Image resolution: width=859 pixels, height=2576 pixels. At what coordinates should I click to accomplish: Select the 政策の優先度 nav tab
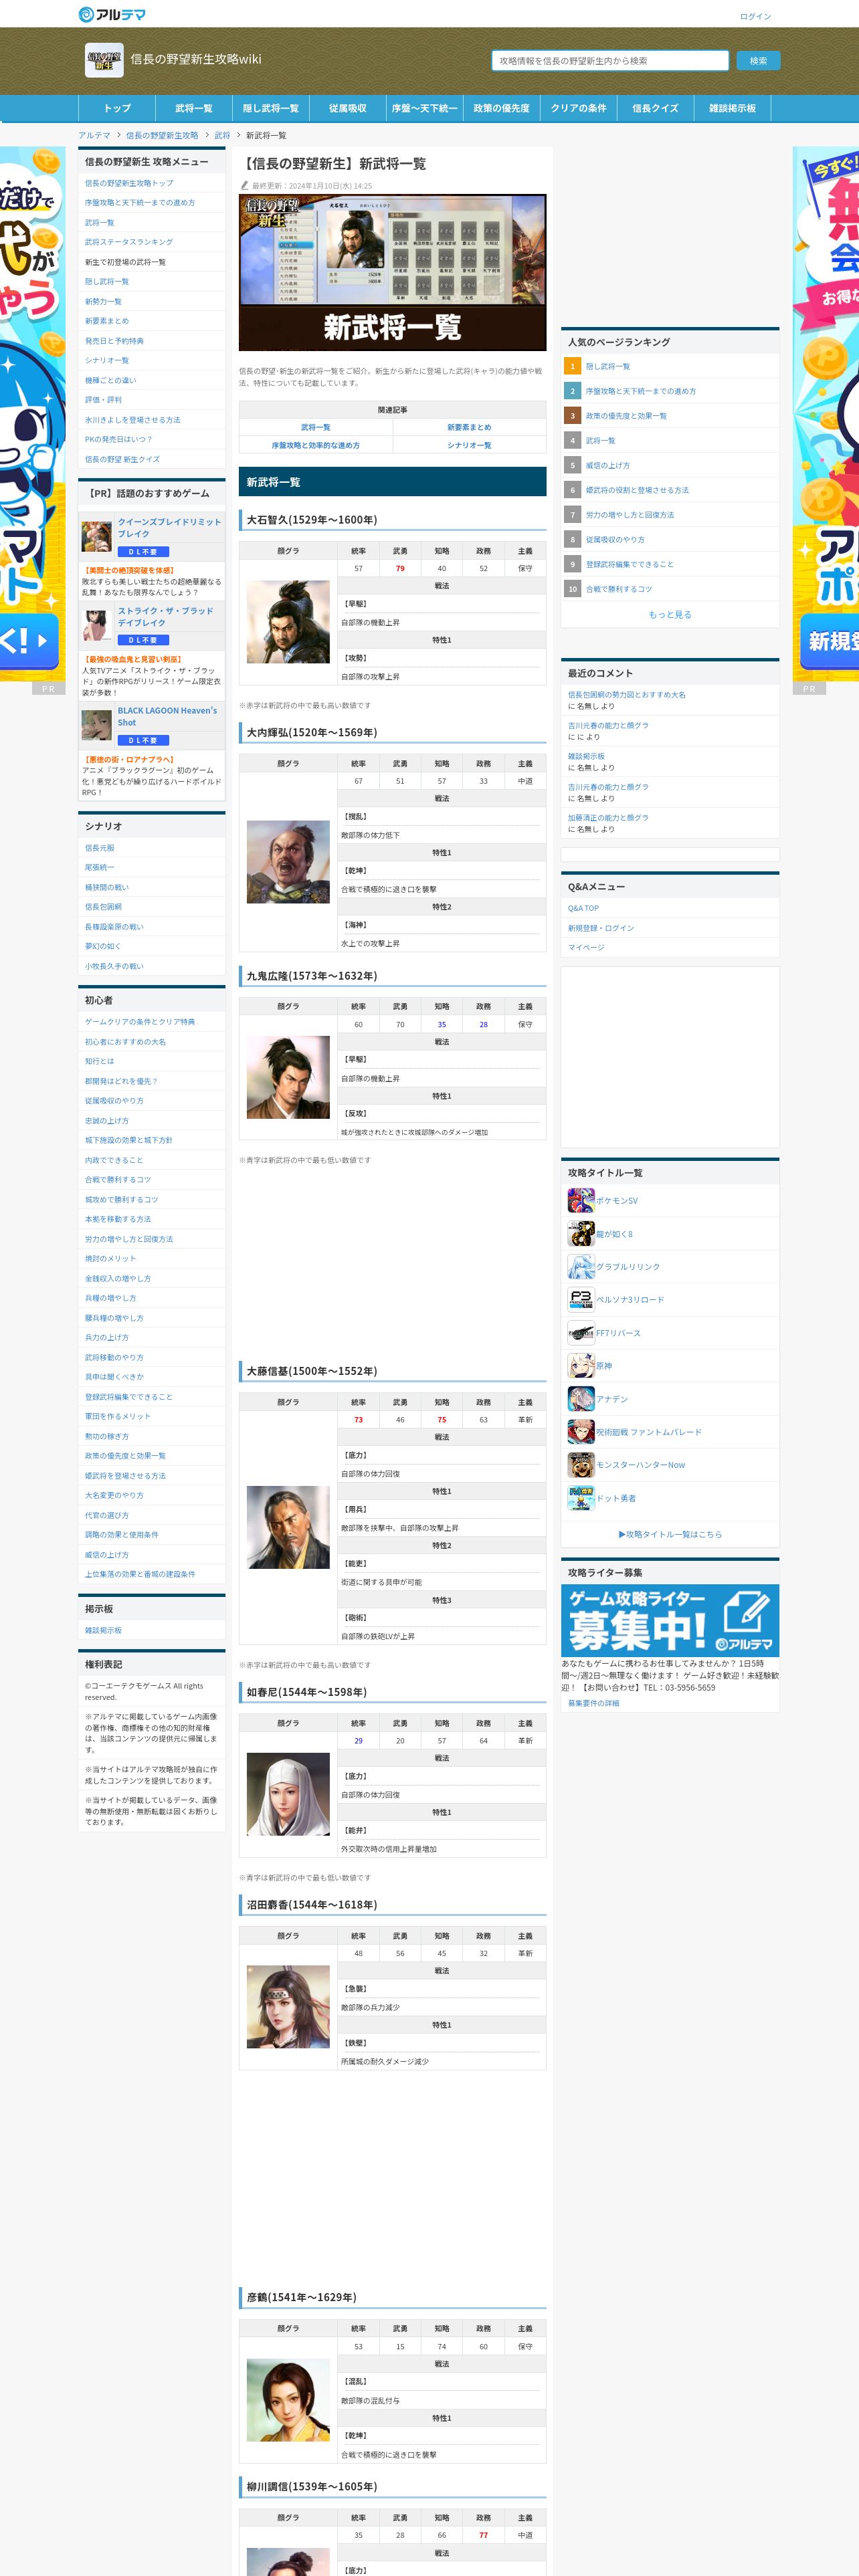click(x=502, y=108)
